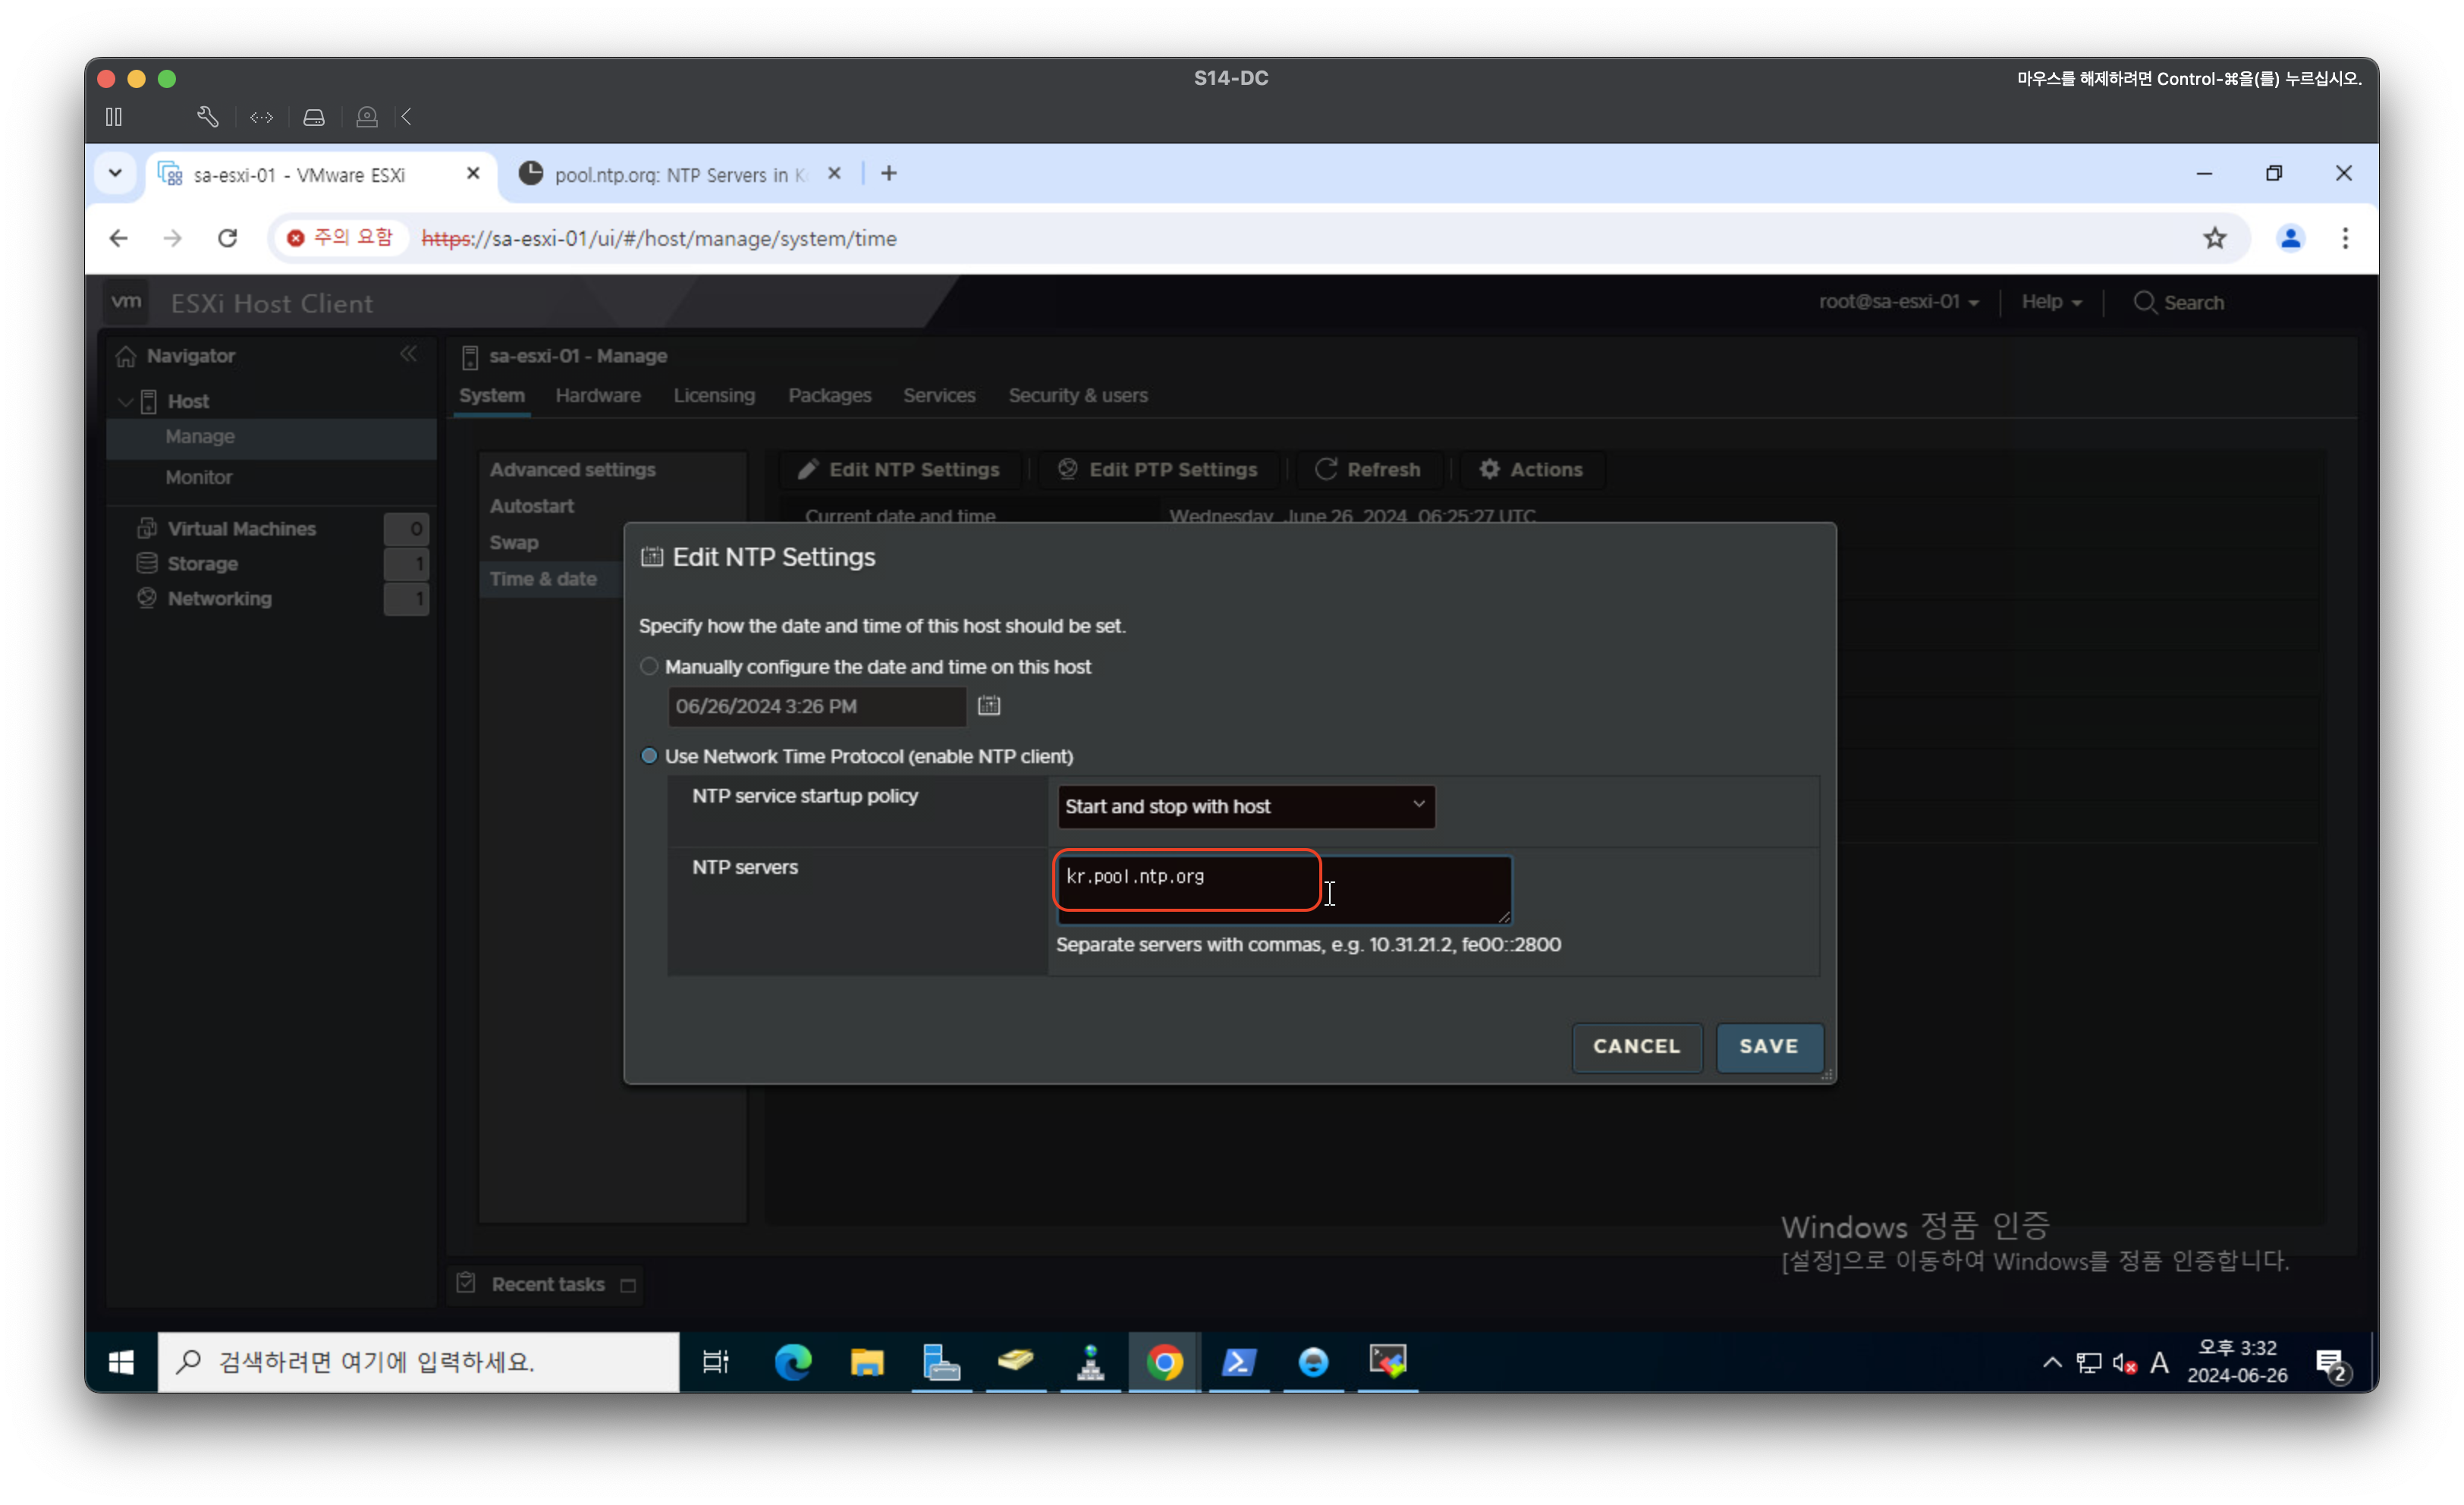
Task: Open PowerShell from the taskbar
Action: [1238, 1362]
